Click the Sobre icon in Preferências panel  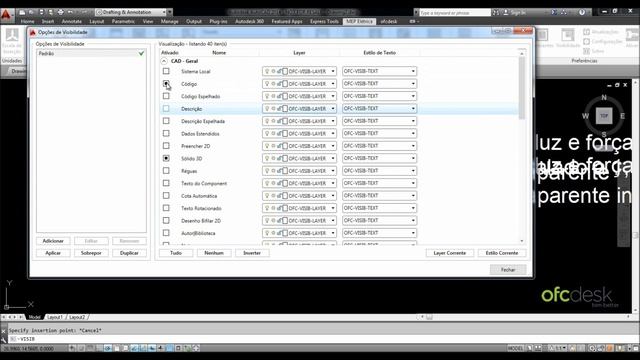[x=587, y=51]
